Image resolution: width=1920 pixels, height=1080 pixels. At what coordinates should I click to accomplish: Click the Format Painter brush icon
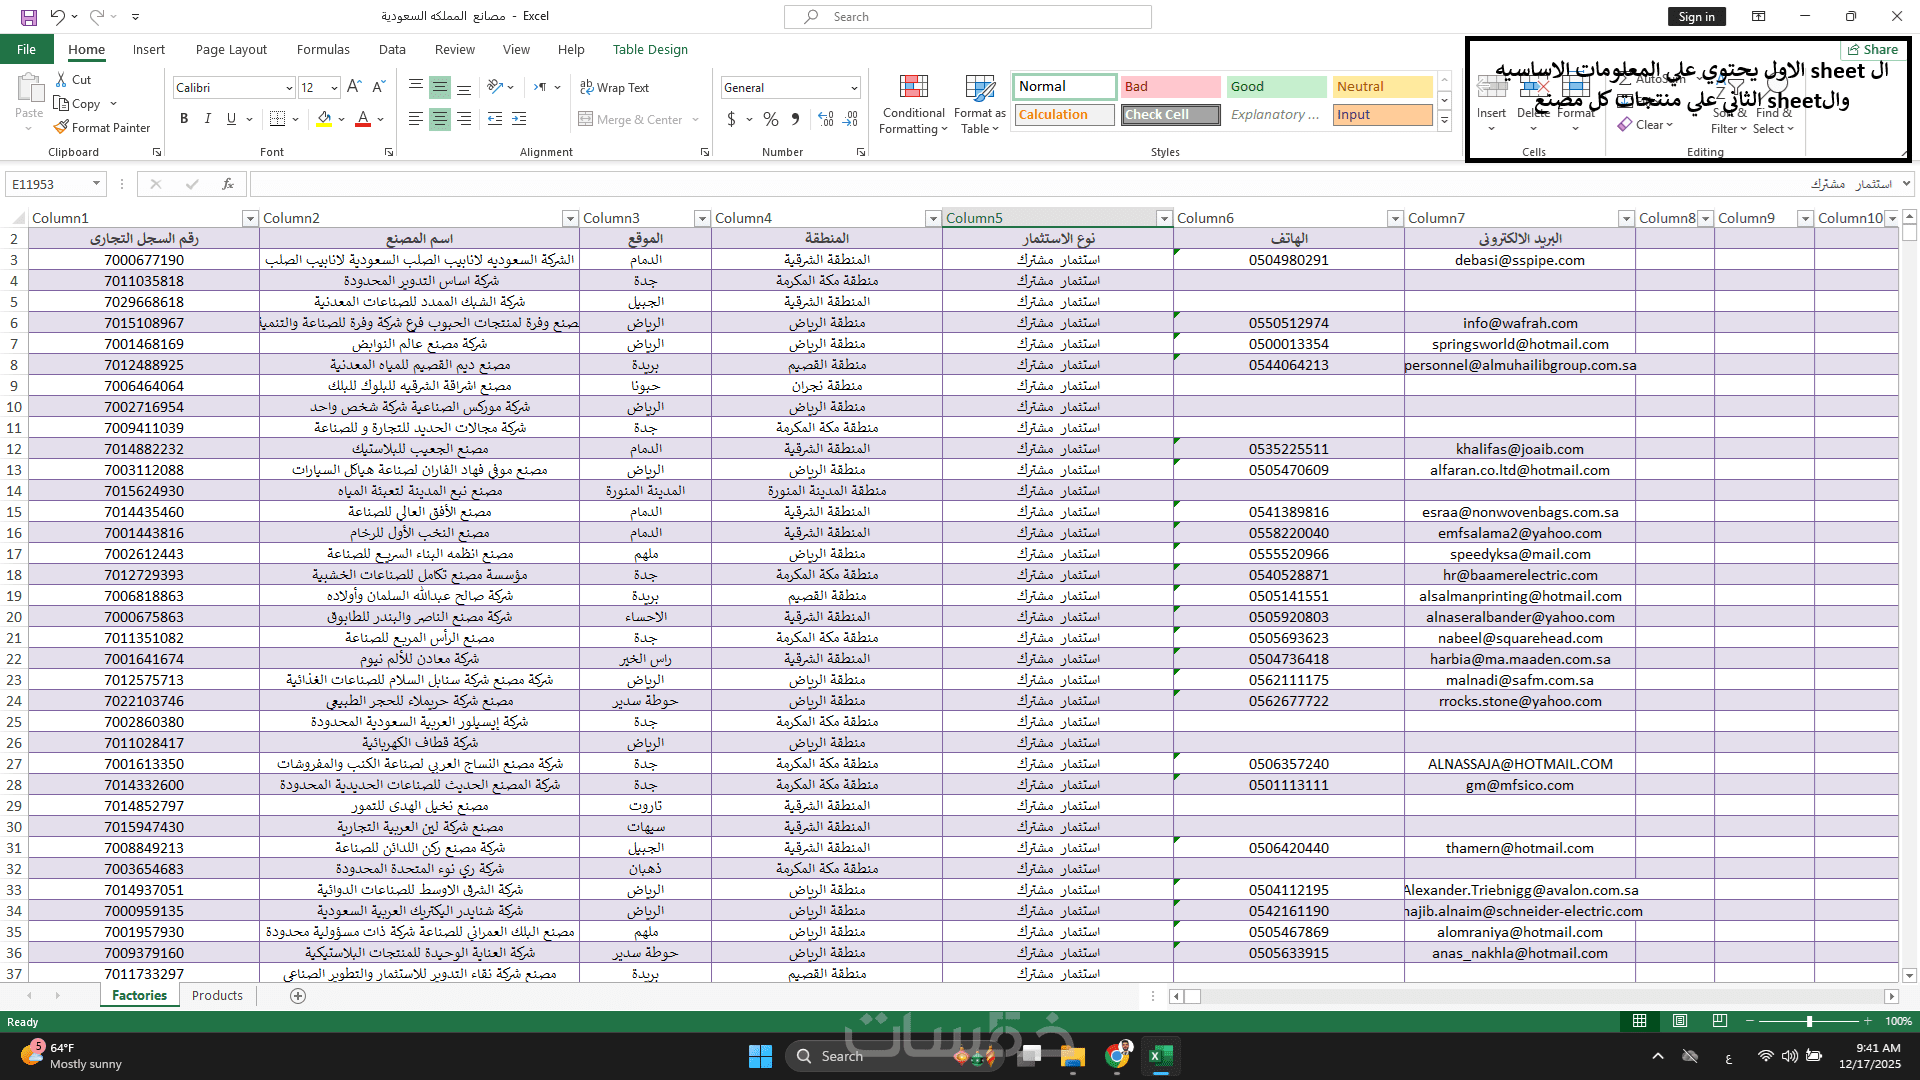pyautogui.click(x=61, y=127)
